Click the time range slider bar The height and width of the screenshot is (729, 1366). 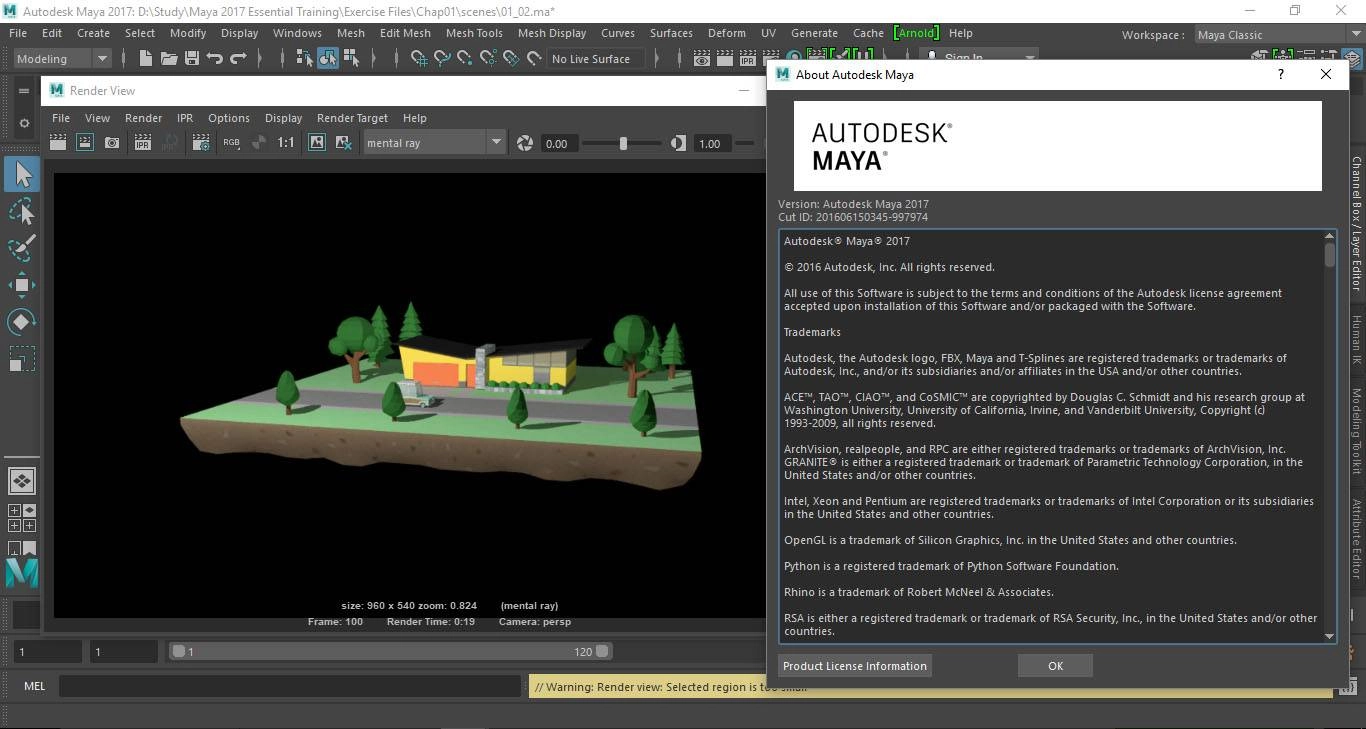point(390,651)
